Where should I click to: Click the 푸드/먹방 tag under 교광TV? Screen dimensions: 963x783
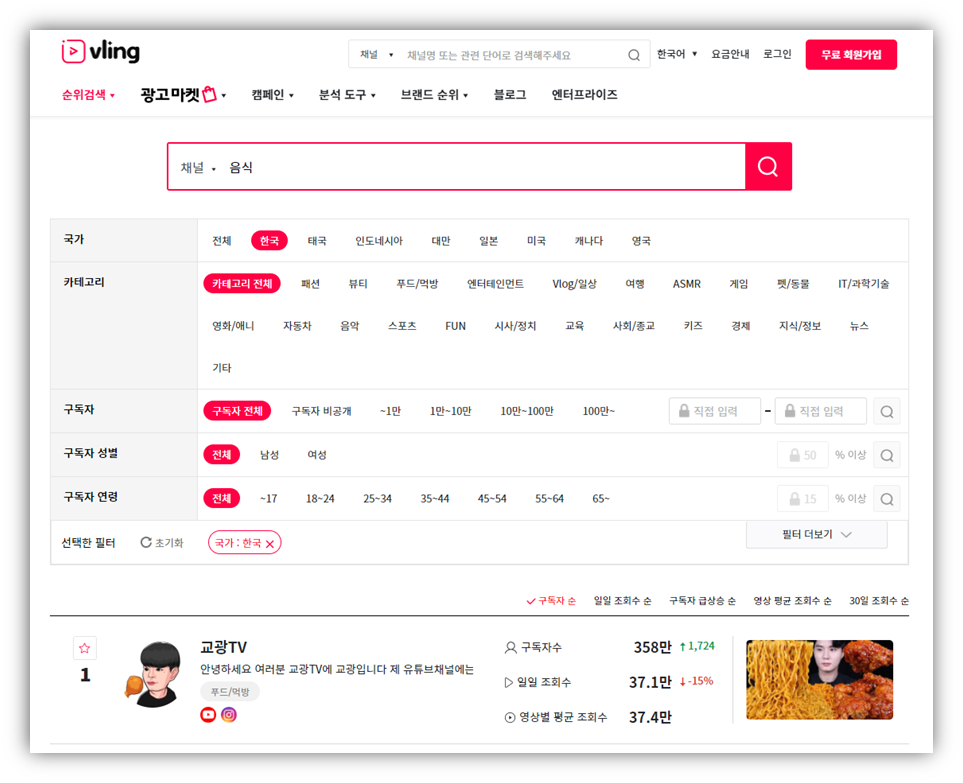click(230, 691)
